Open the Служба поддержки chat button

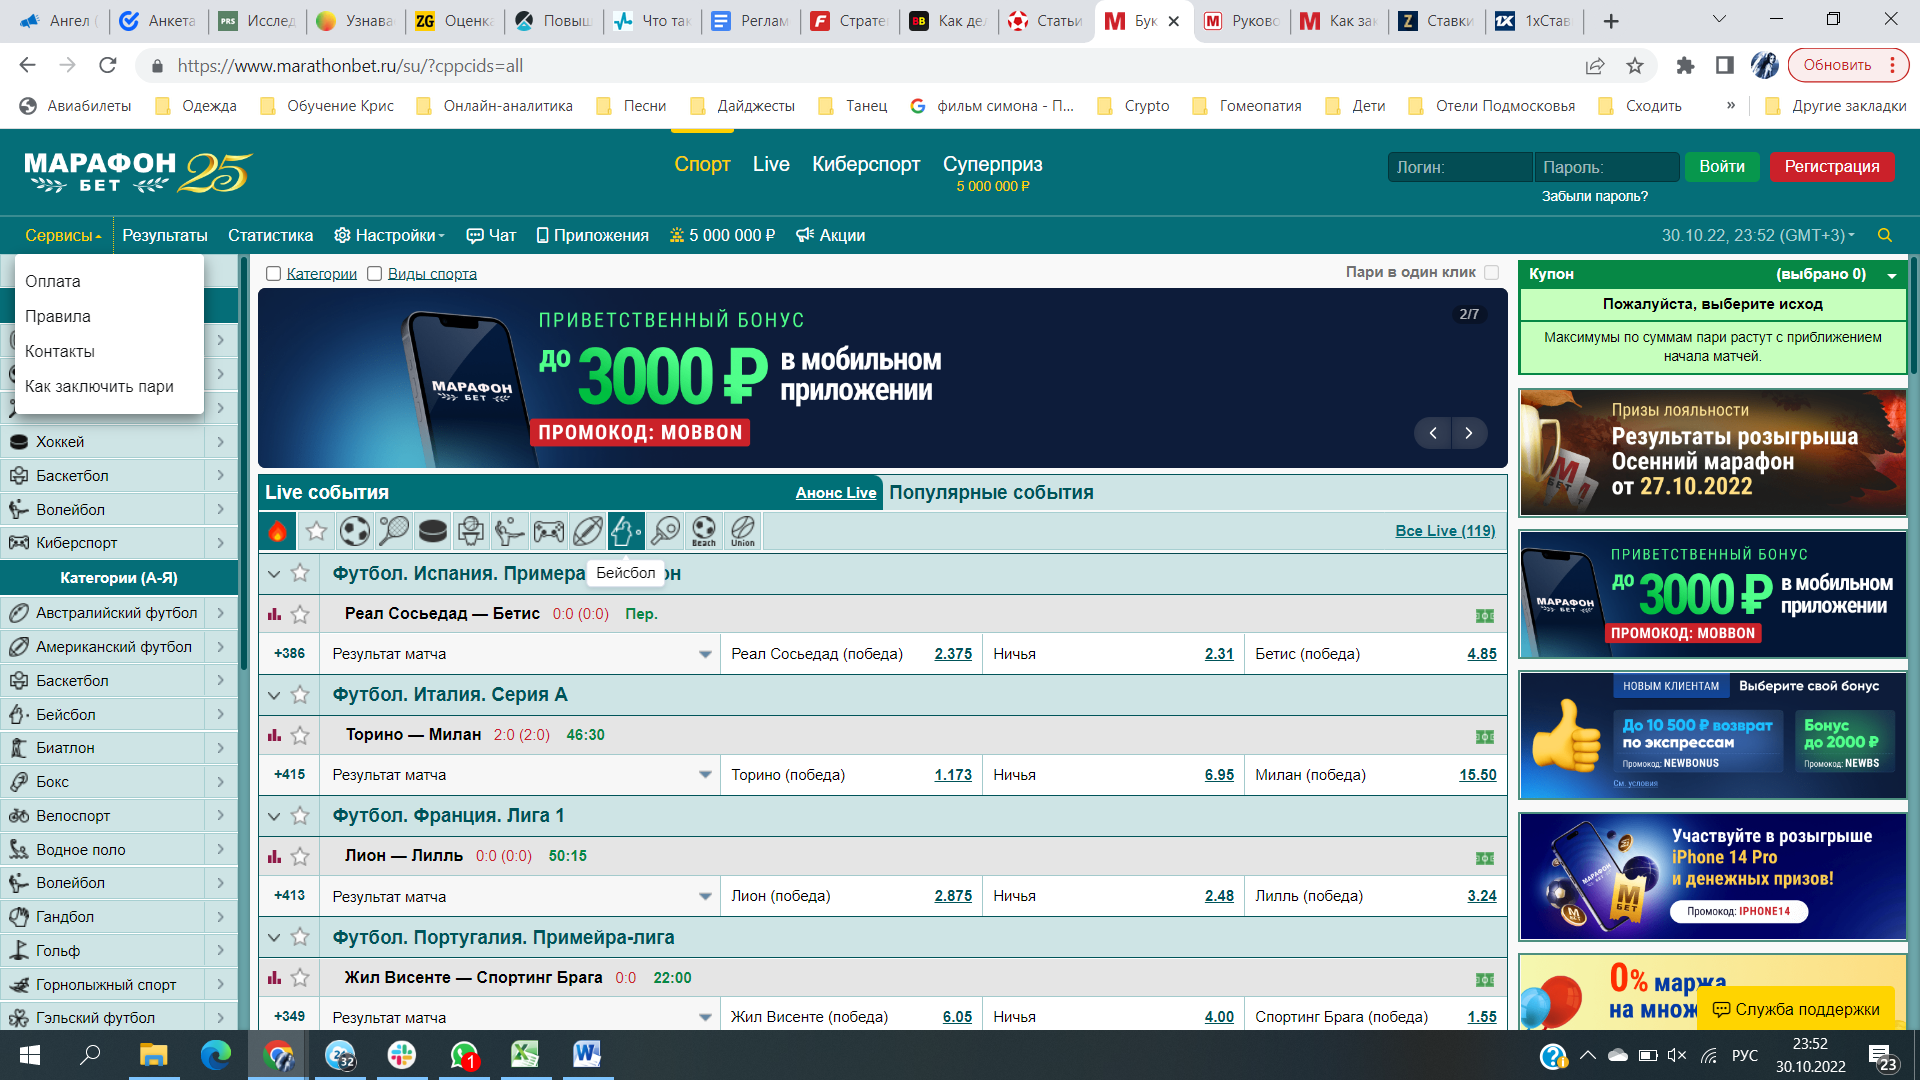(1796, 1010)
